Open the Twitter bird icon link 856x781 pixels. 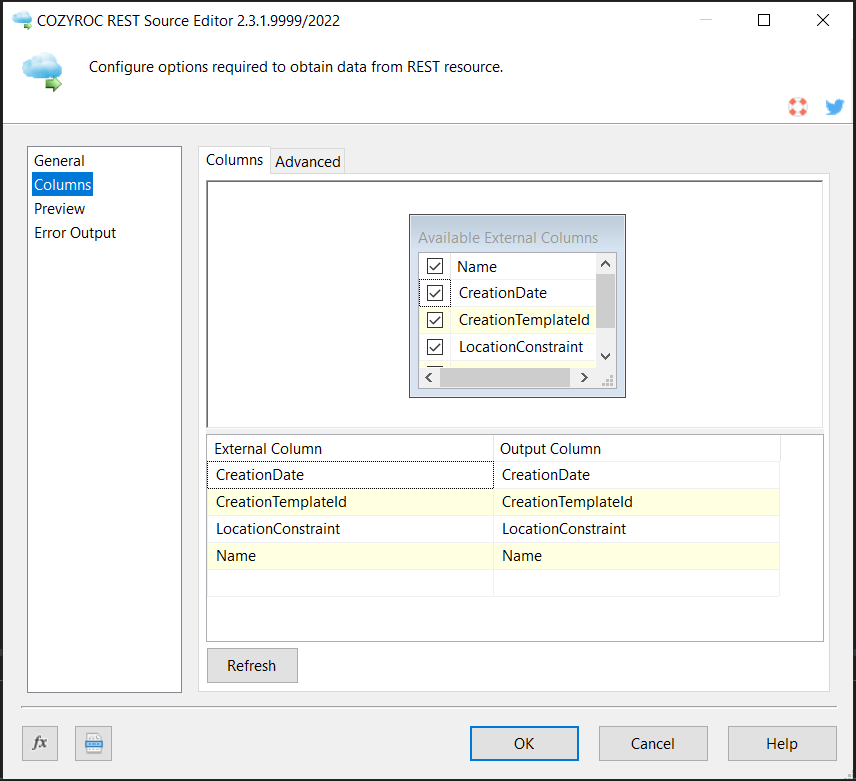pyautogui.click(x=834, y=107)
